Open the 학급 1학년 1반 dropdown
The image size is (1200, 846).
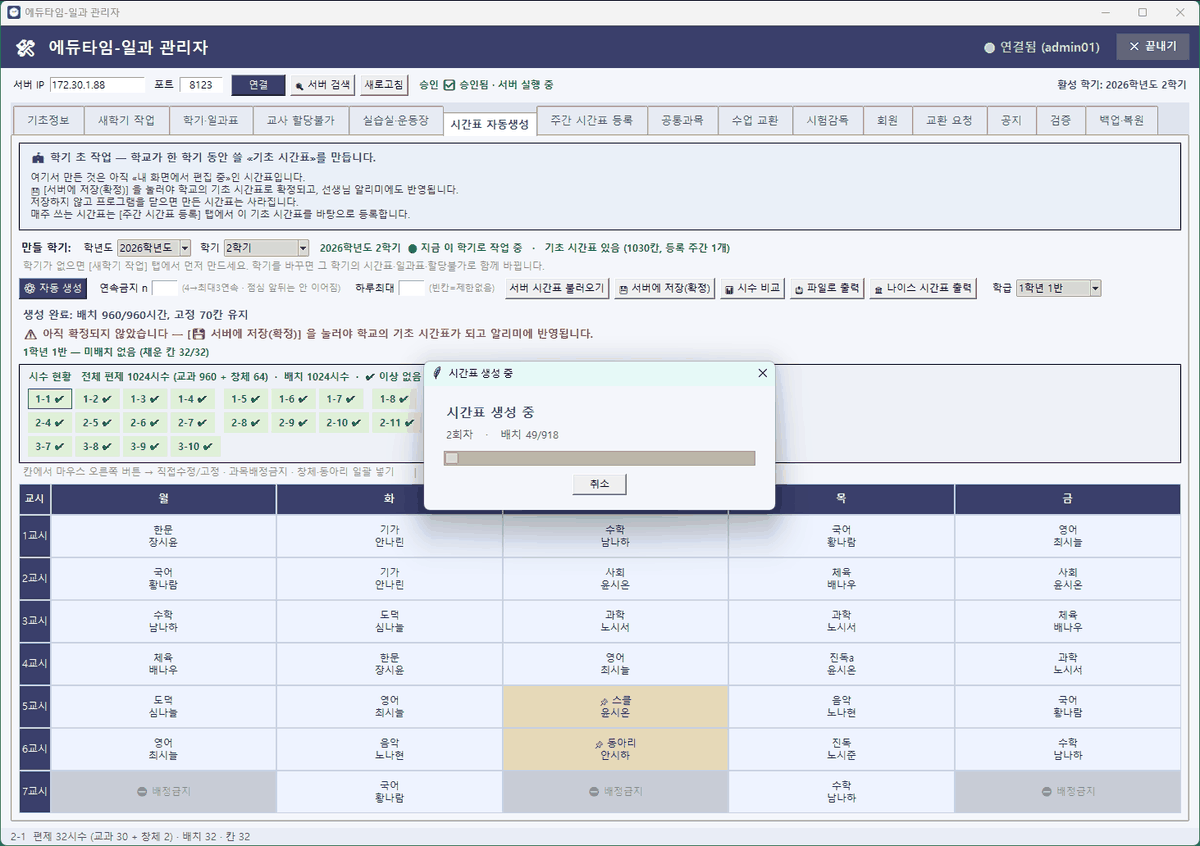(x=1058, y=288)
